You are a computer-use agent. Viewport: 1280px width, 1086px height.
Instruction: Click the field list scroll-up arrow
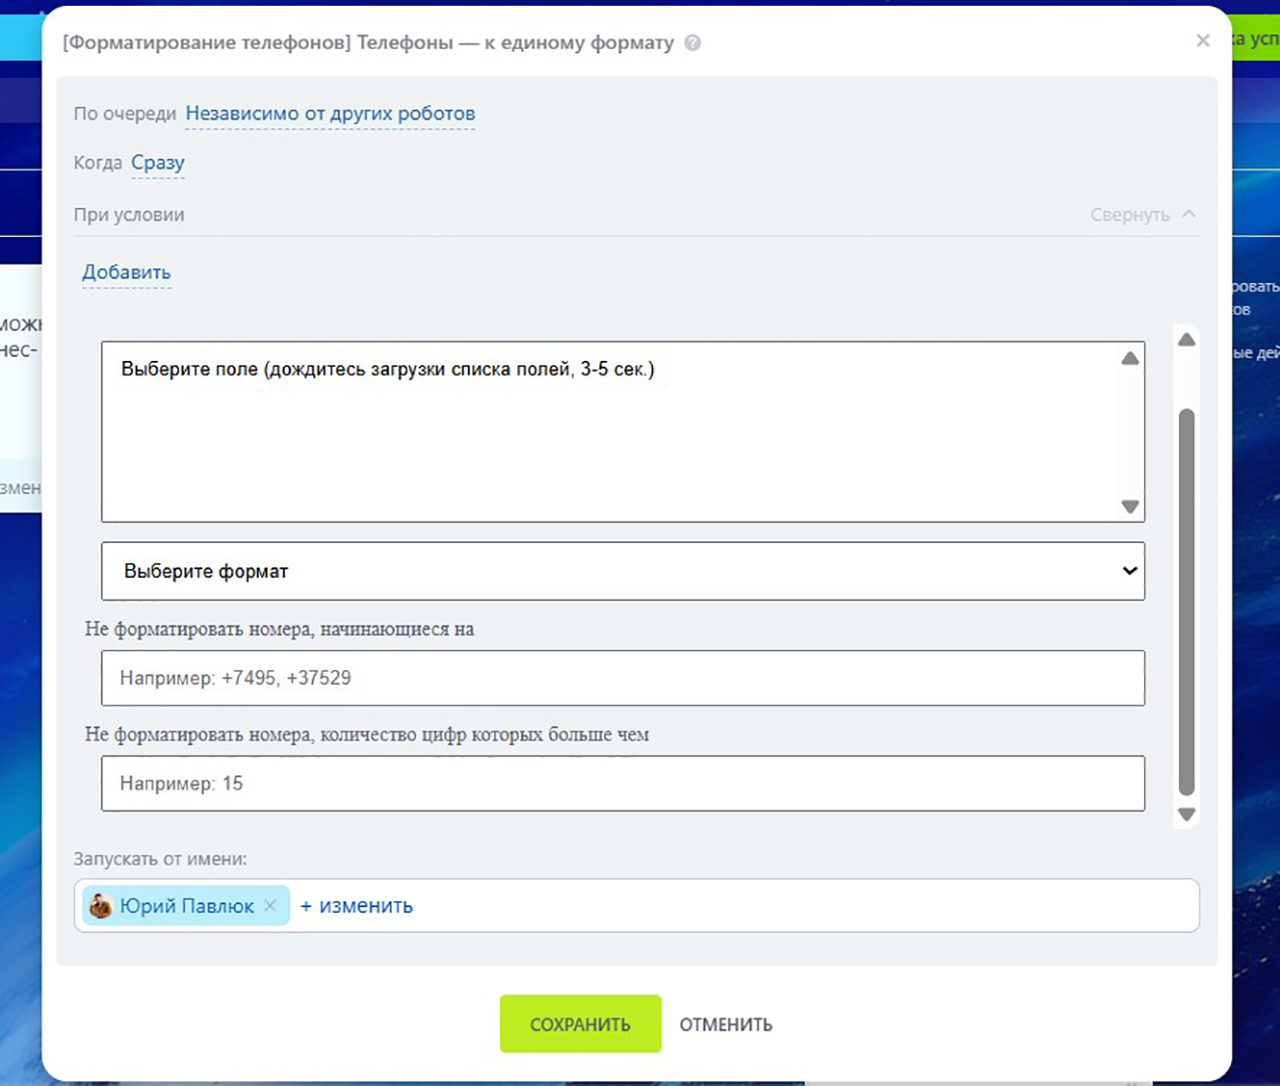pos(1130,358)
